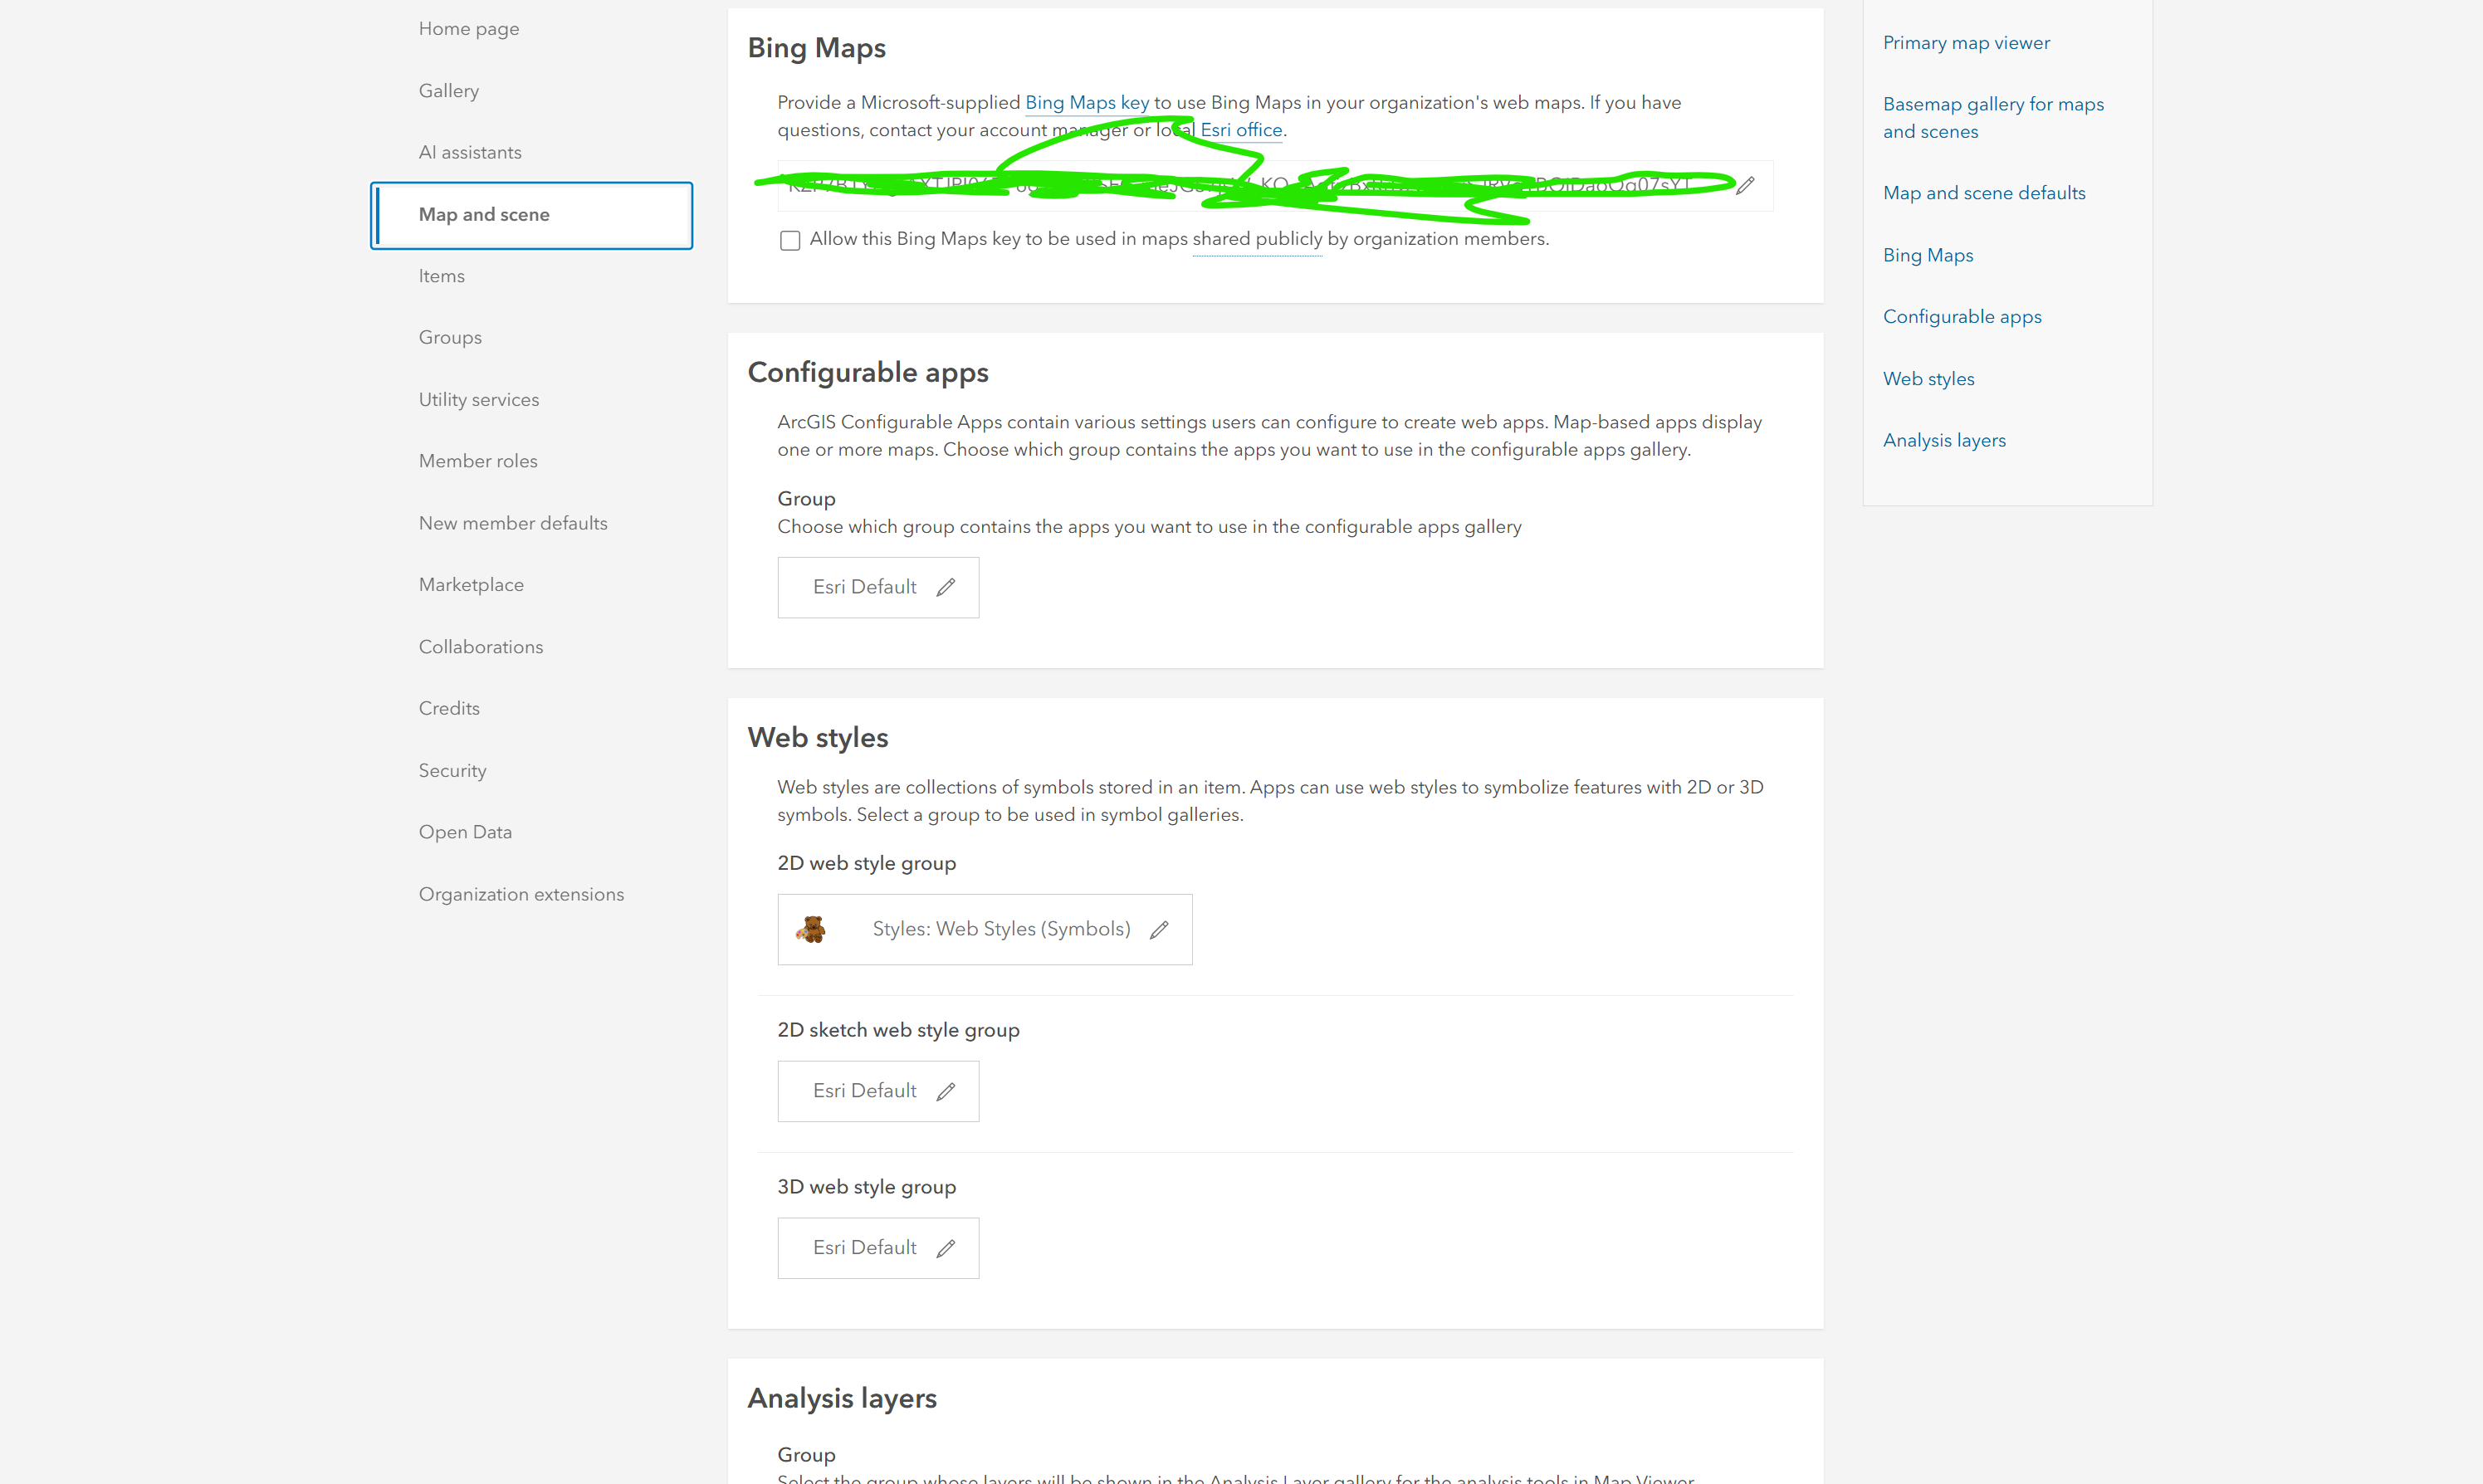Enable allowing the Bing Maps key in public maps
The image size is (2483, 1484).
(790, 240)
